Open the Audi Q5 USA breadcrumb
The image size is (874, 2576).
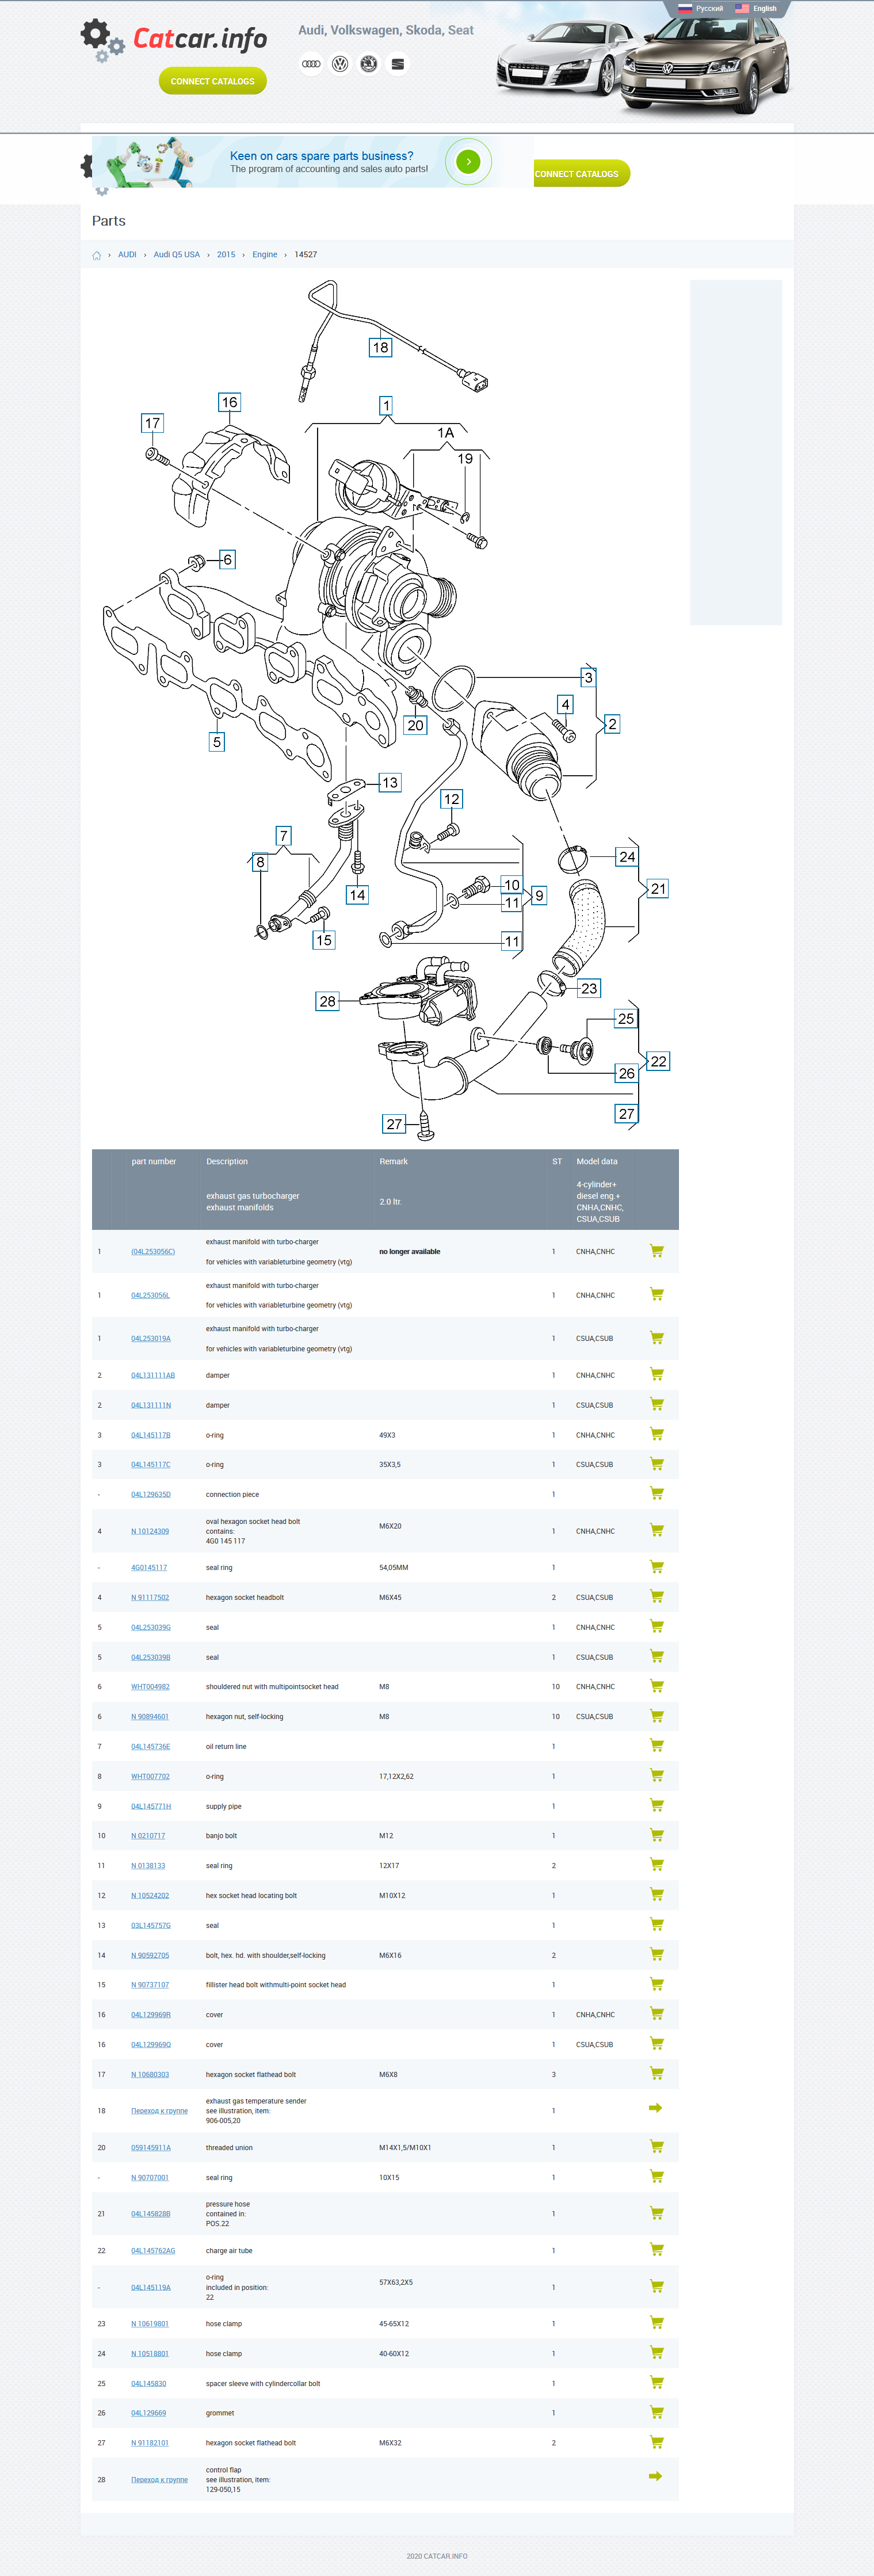point(176,255)
